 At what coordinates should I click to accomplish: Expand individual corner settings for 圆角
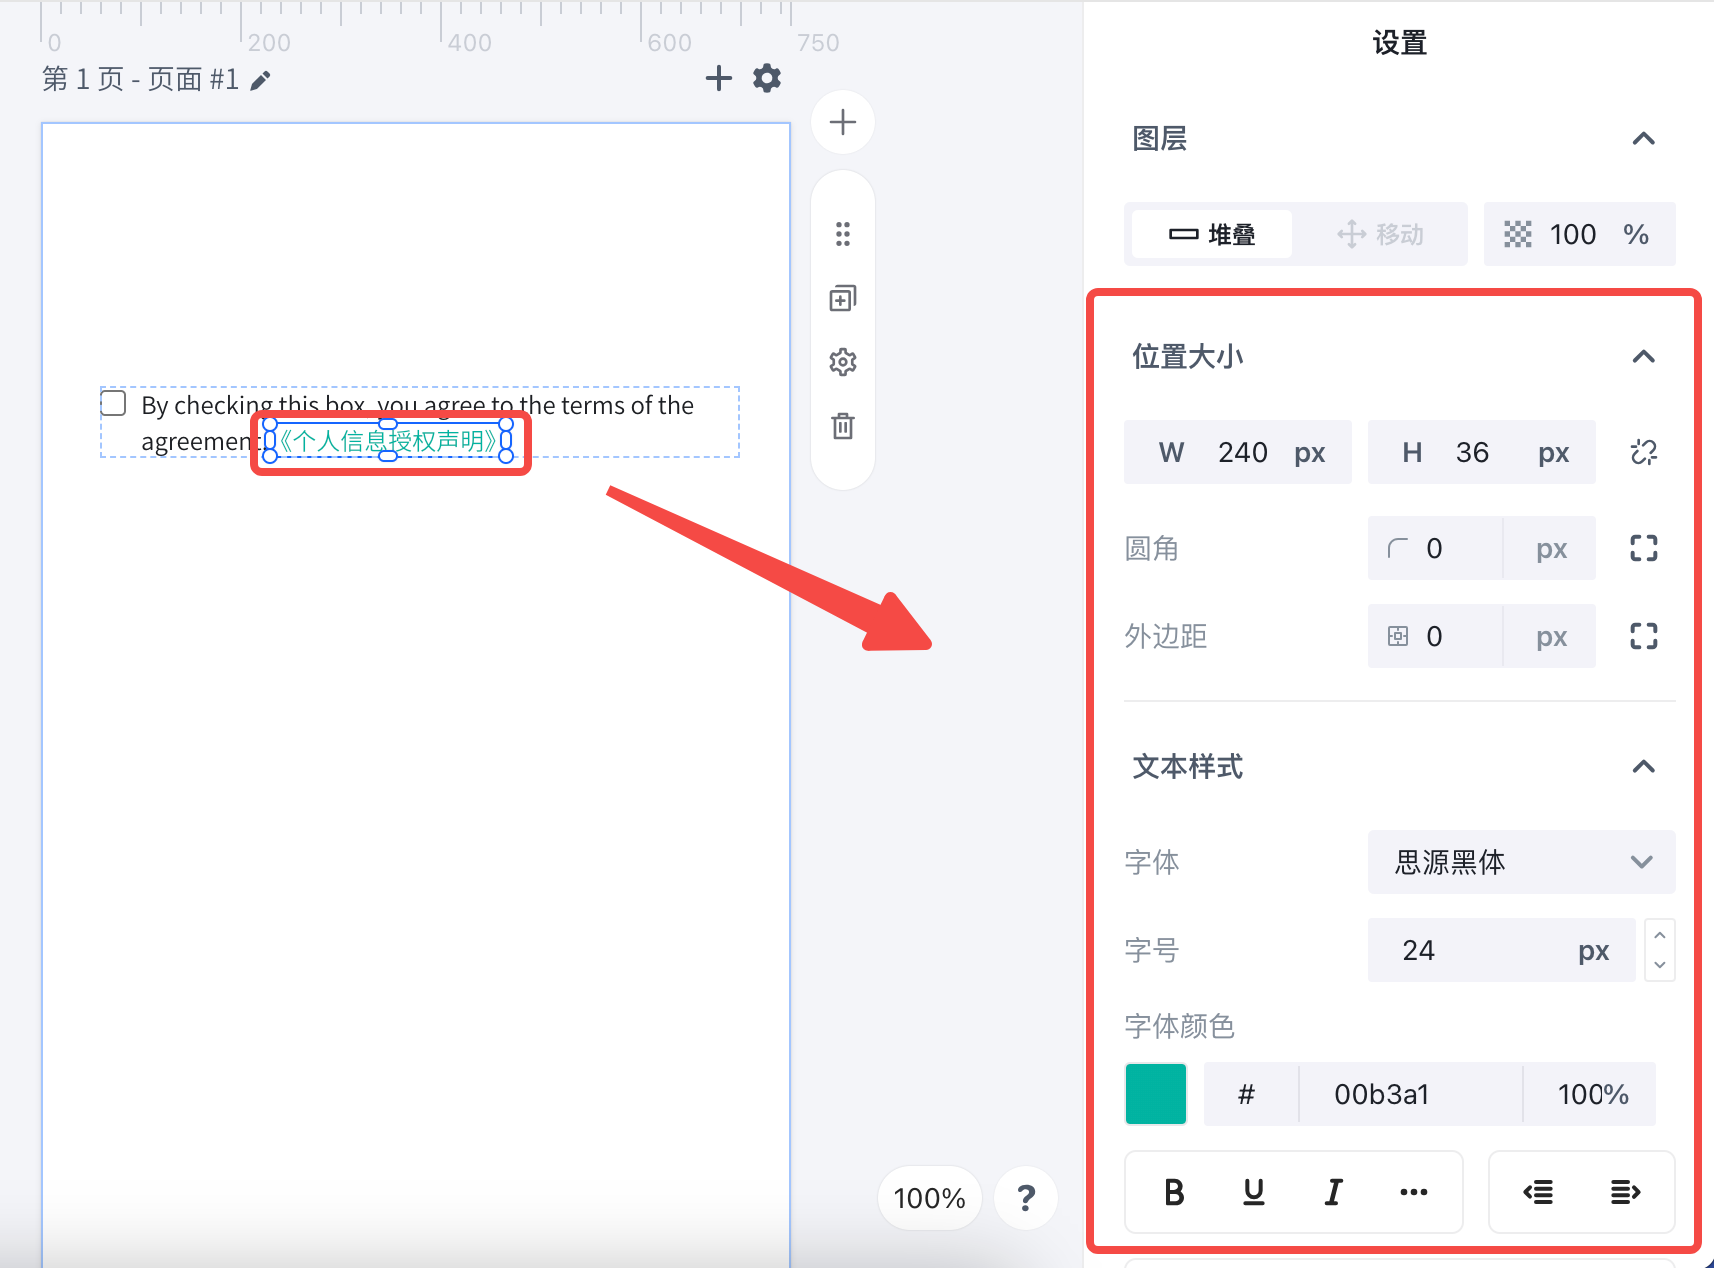point(1644,548)
